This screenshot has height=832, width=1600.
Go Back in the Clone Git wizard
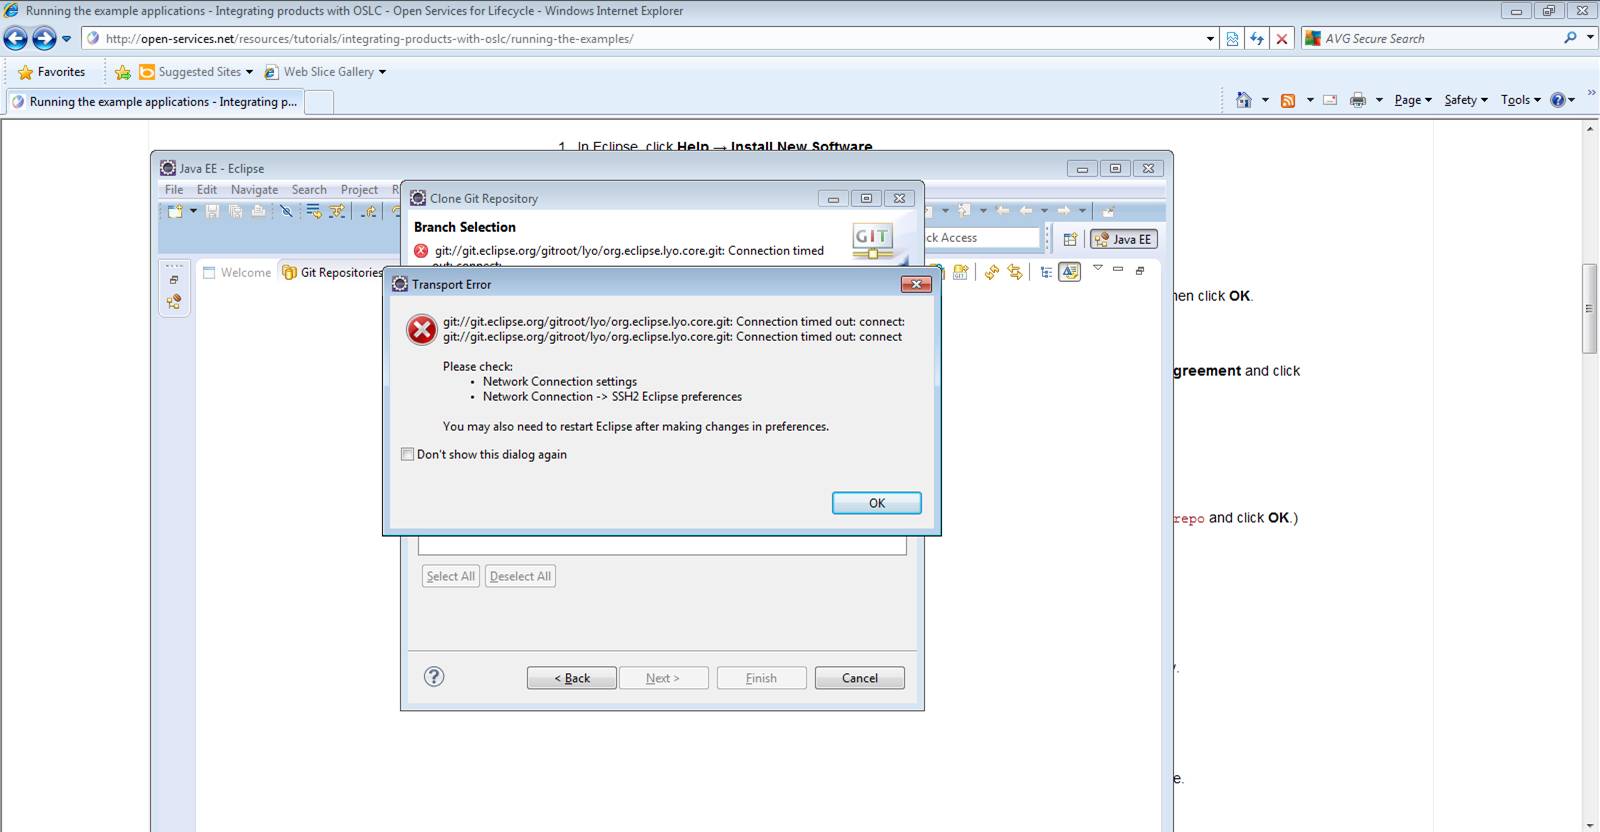[x=572, y=678]
